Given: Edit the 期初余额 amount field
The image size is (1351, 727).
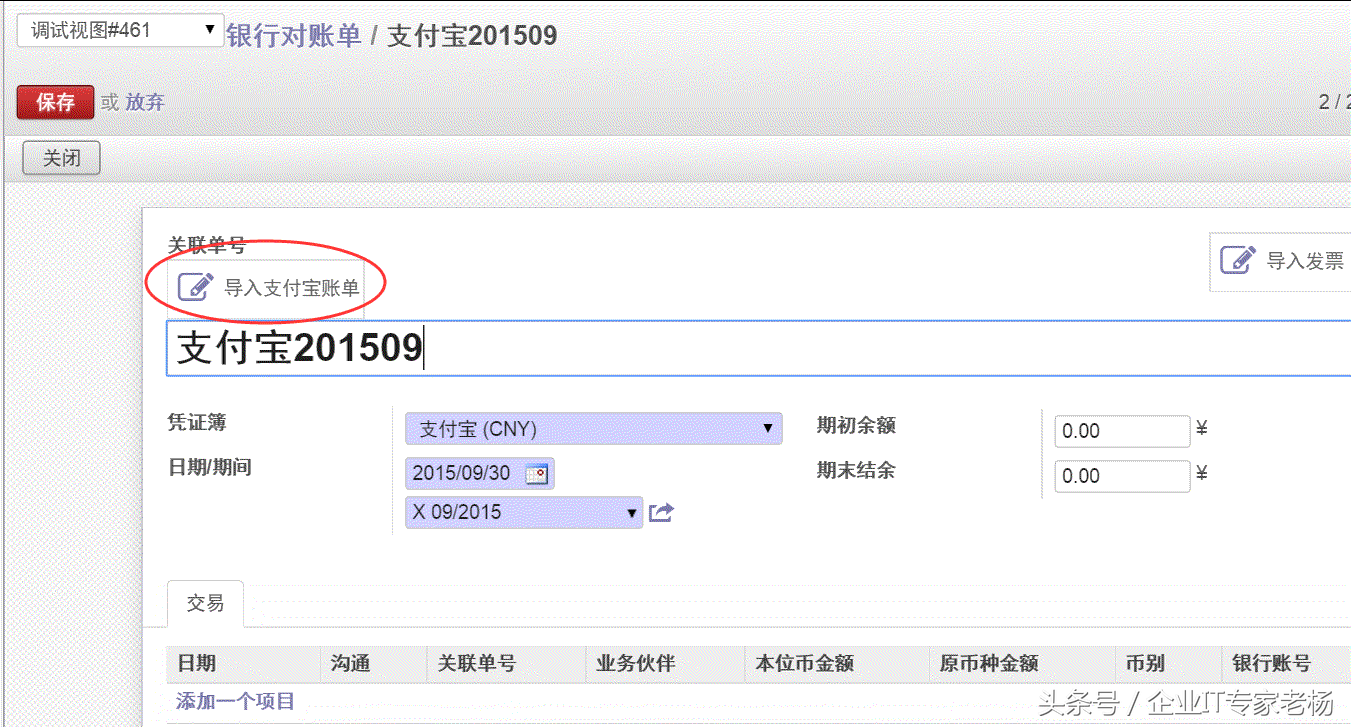Looking at the screenshot, I should pyautogui.click(x=1122, y=431).
